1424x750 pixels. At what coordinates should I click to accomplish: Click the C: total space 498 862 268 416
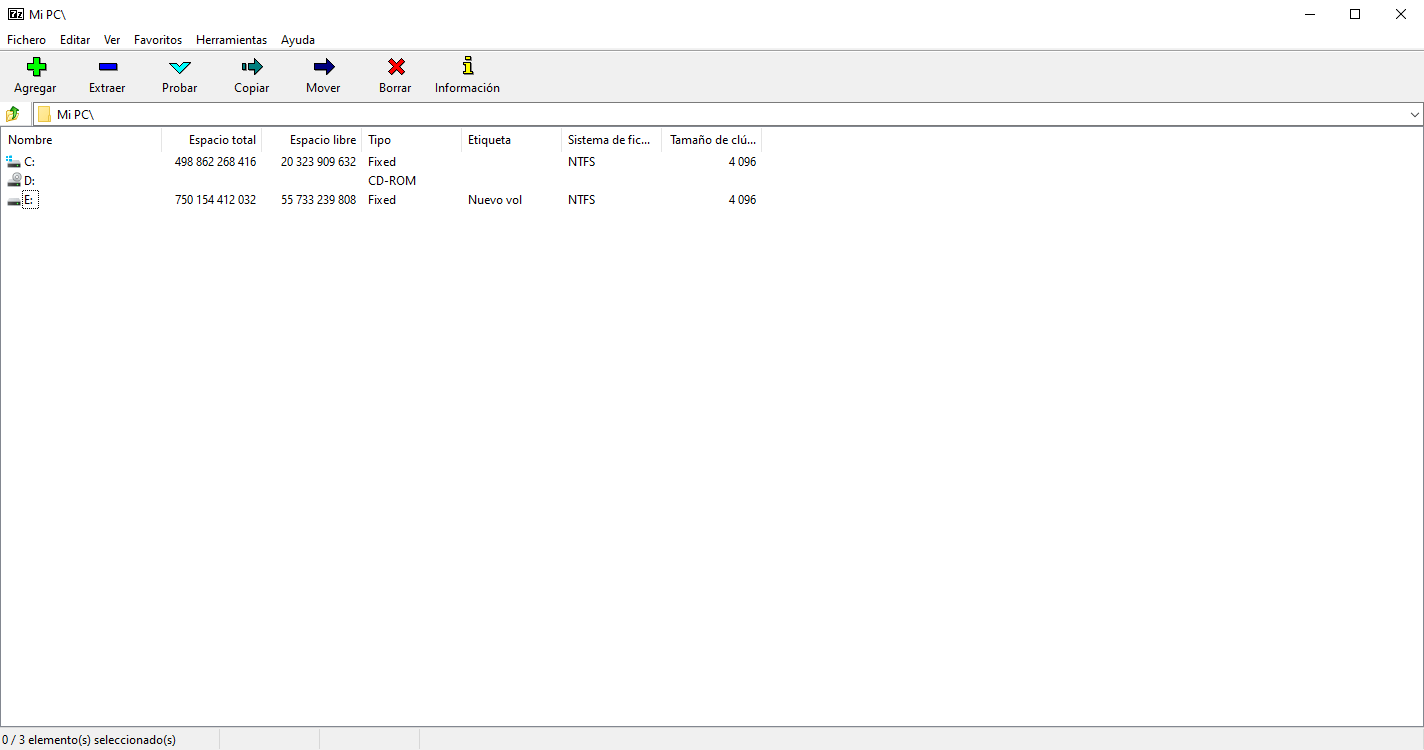point(215,162)
